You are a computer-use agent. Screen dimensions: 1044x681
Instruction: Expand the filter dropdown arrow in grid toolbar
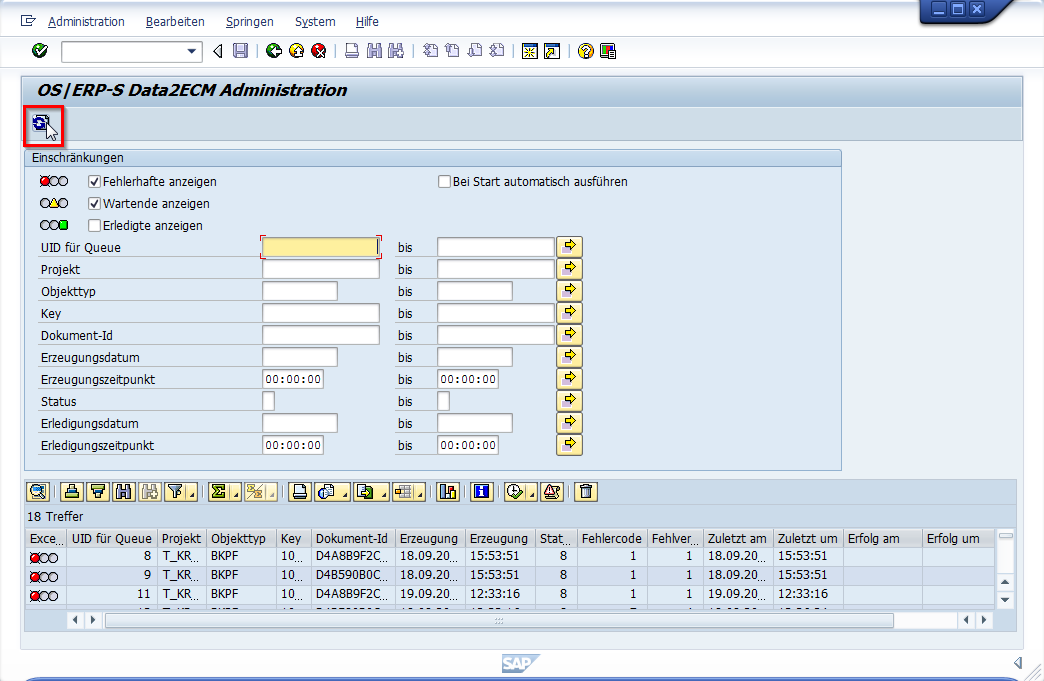(191, 493)
